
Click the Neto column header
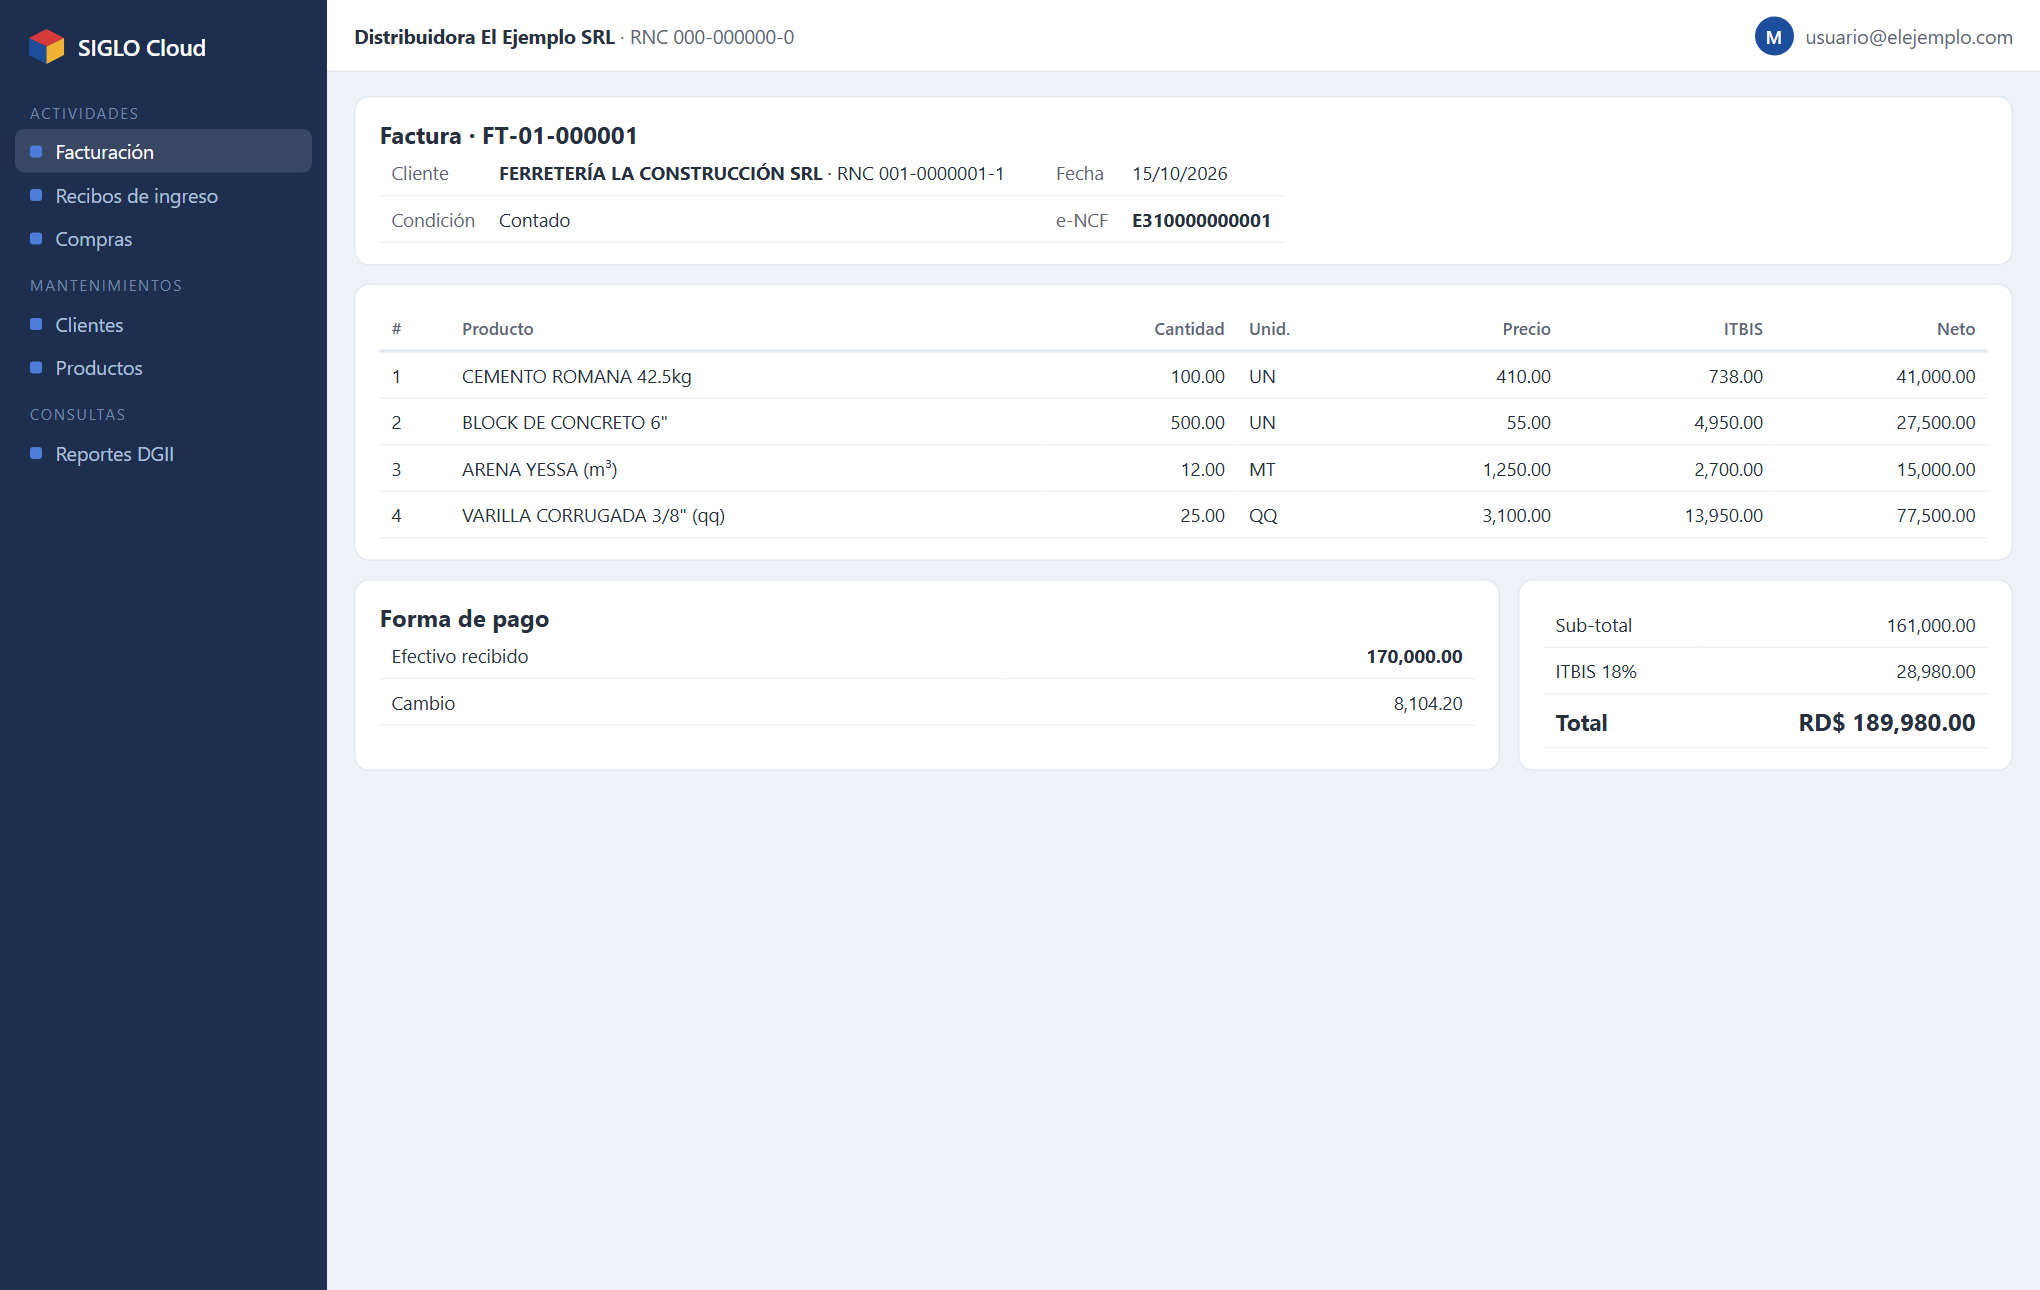(x=1956, y=329)
